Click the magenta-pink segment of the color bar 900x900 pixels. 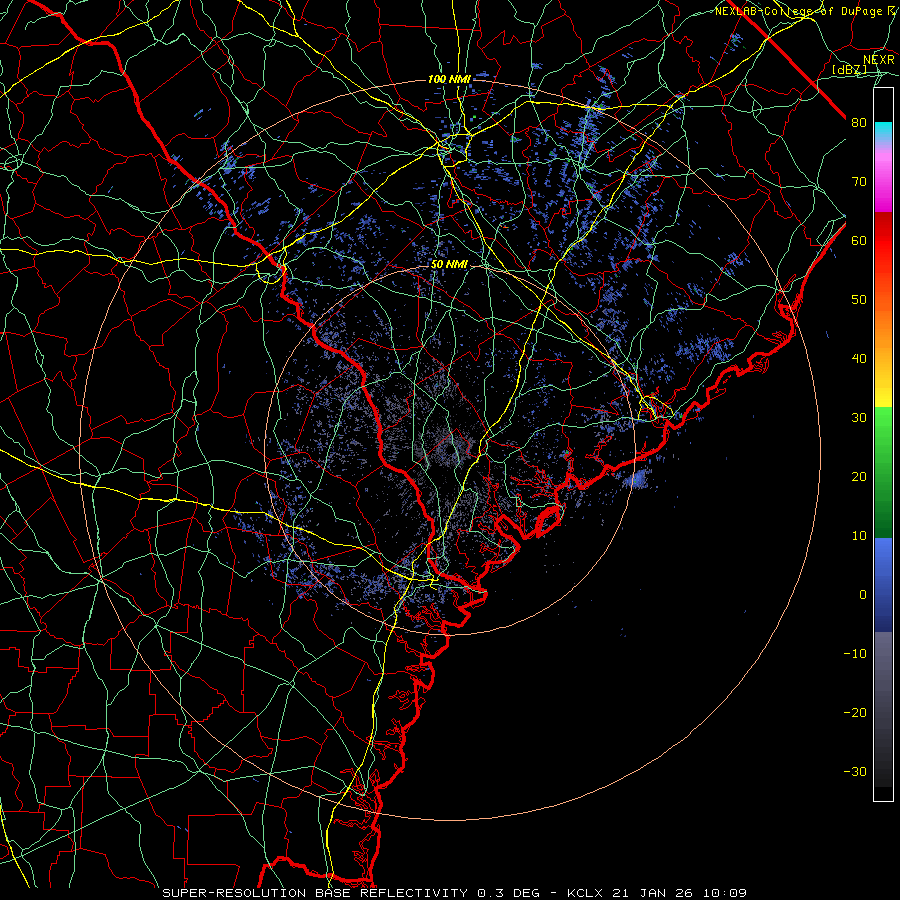[x=883, y=181]
